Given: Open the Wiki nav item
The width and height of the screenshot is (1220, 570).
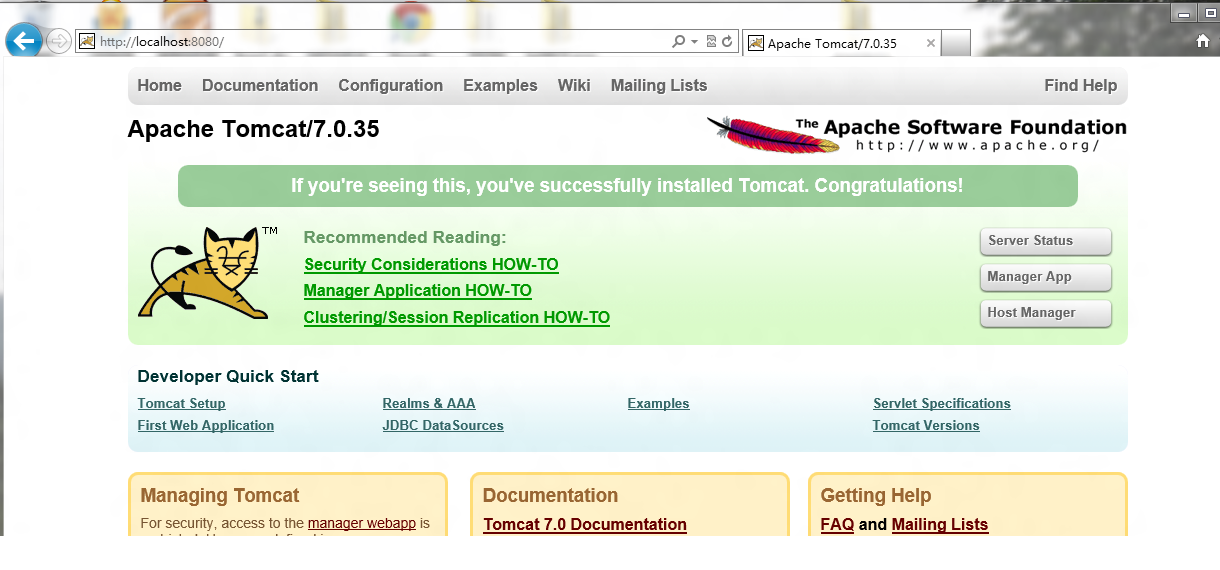Looking at the screenshot, I should click(x=574, y=86).
